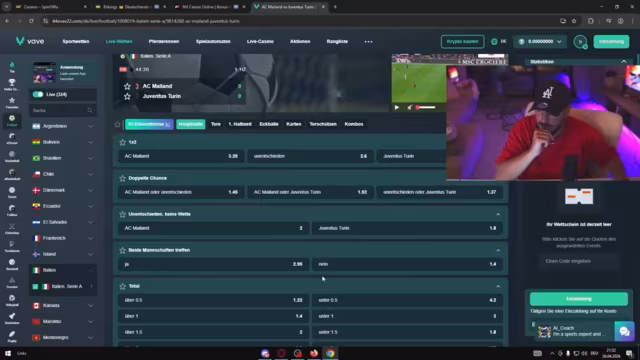Favorite the Beide Mannschaften treffen star
640x360 pixels.
[x=122, y=250]
